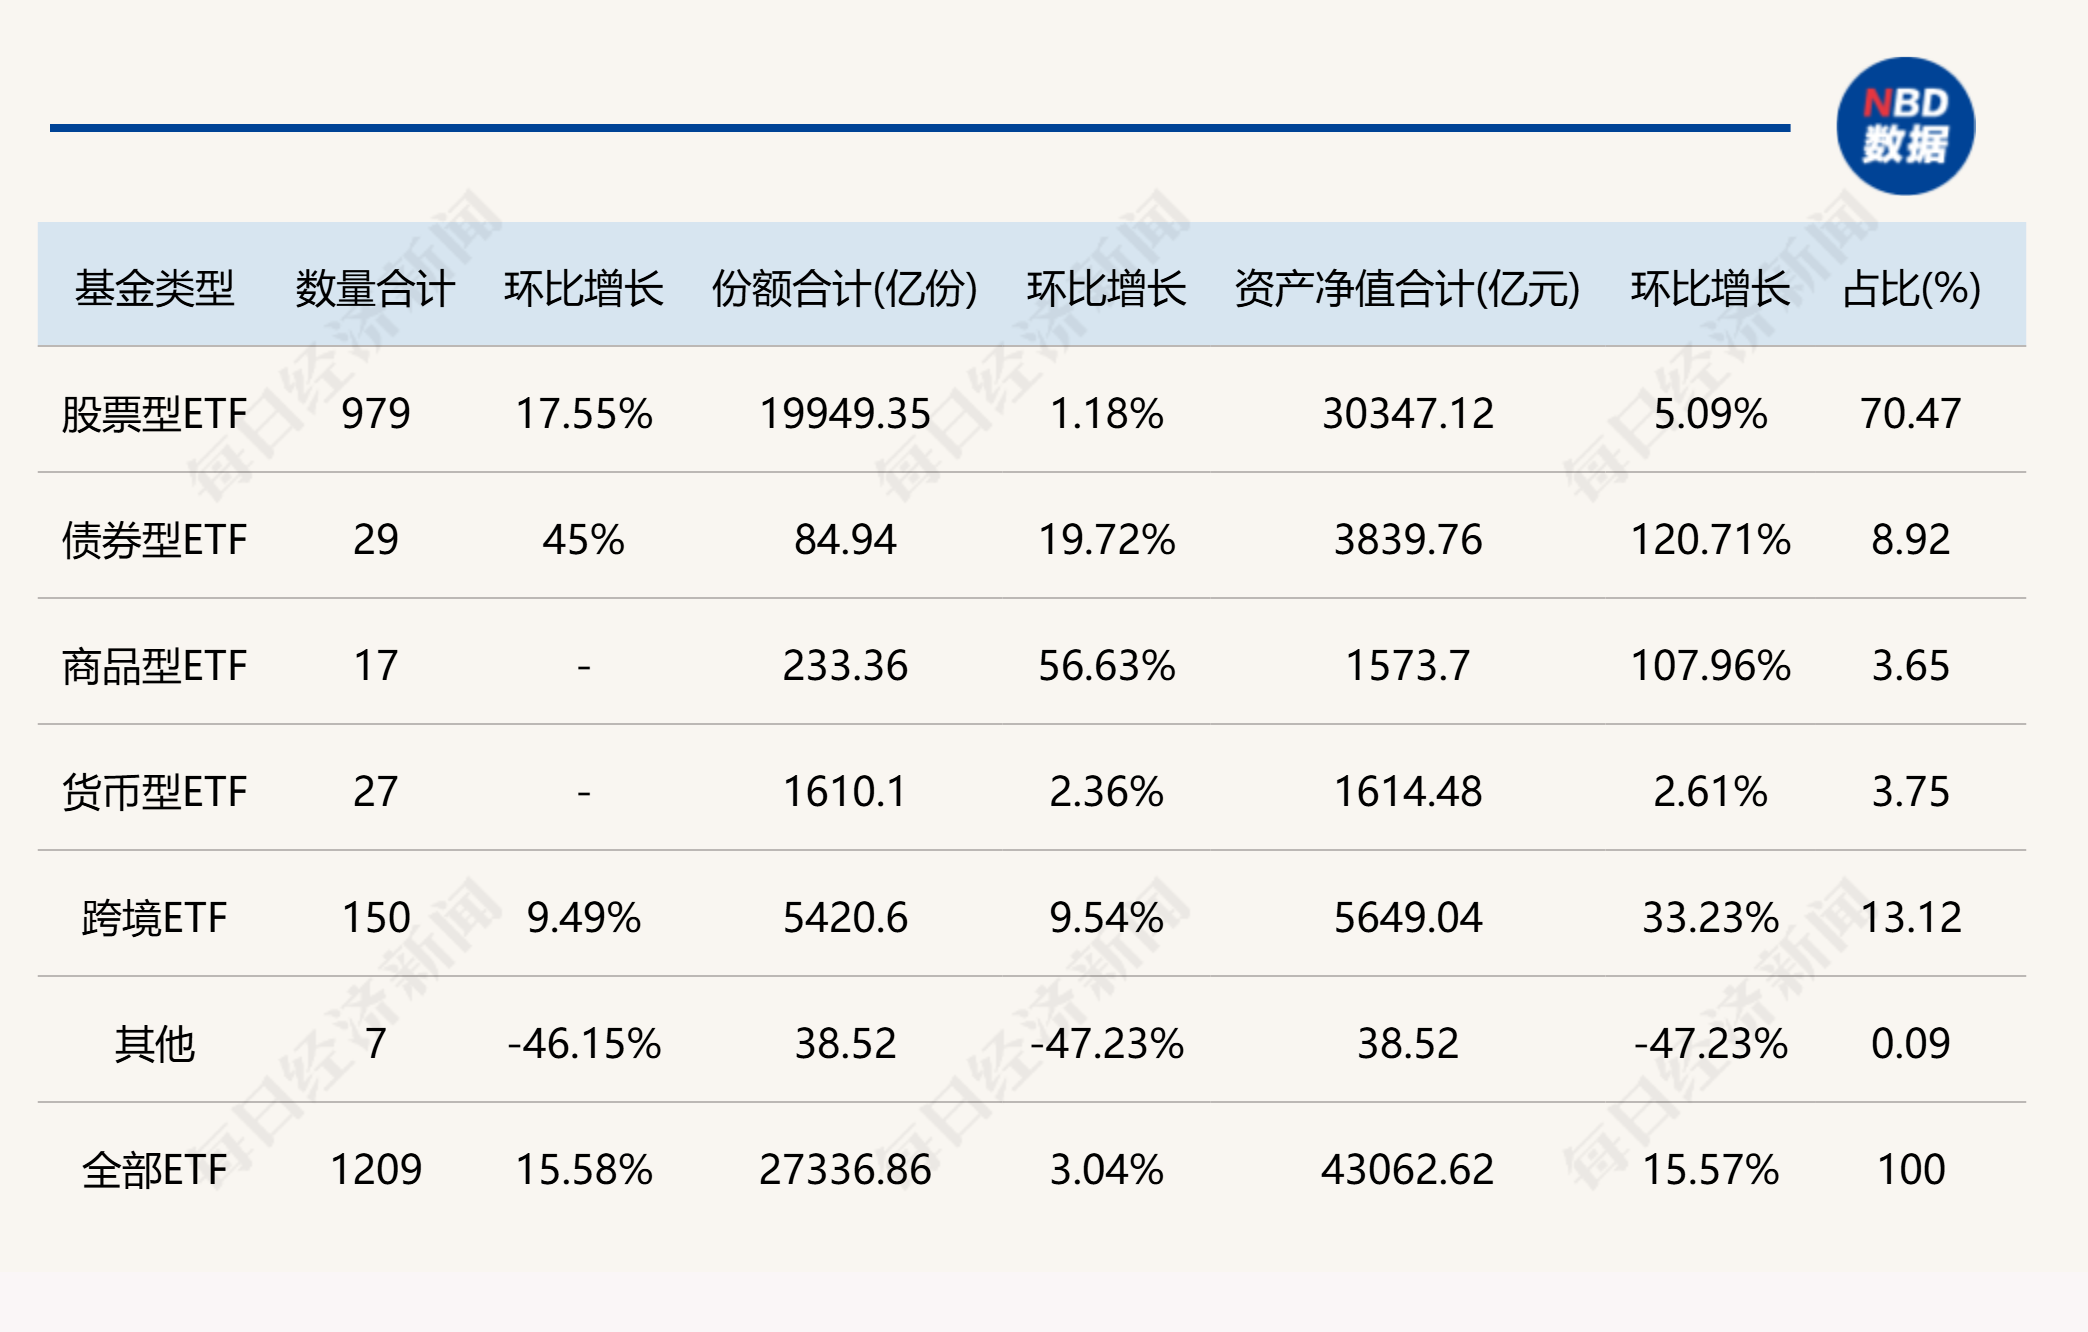2088x1332 pixels.
Task: Select the -46.15% count growth cell
Action: [x=584, y=1044]
